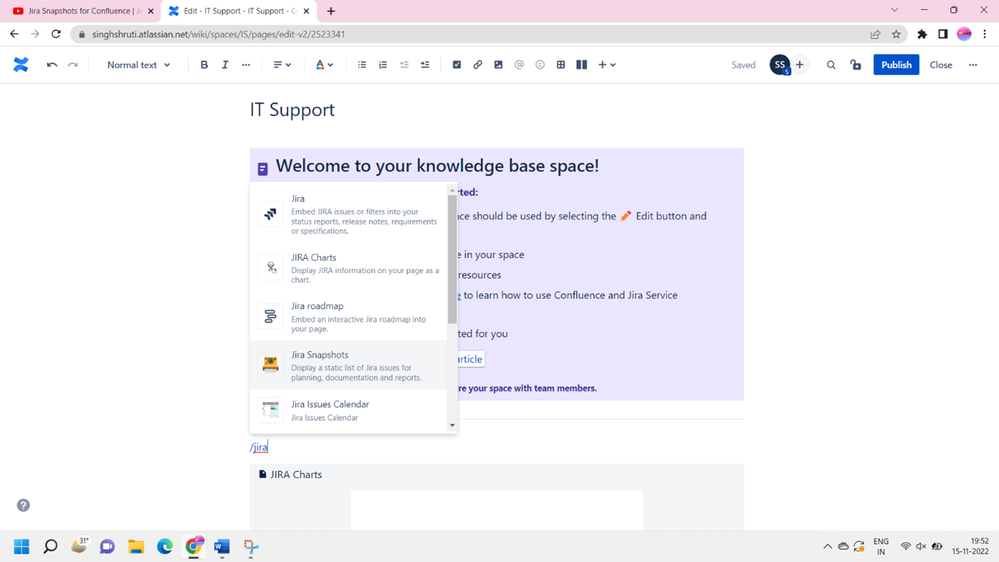Viewport: 999px width, 562px height.
Task: Open the text color dropdown
Action: tap(324, 64)
